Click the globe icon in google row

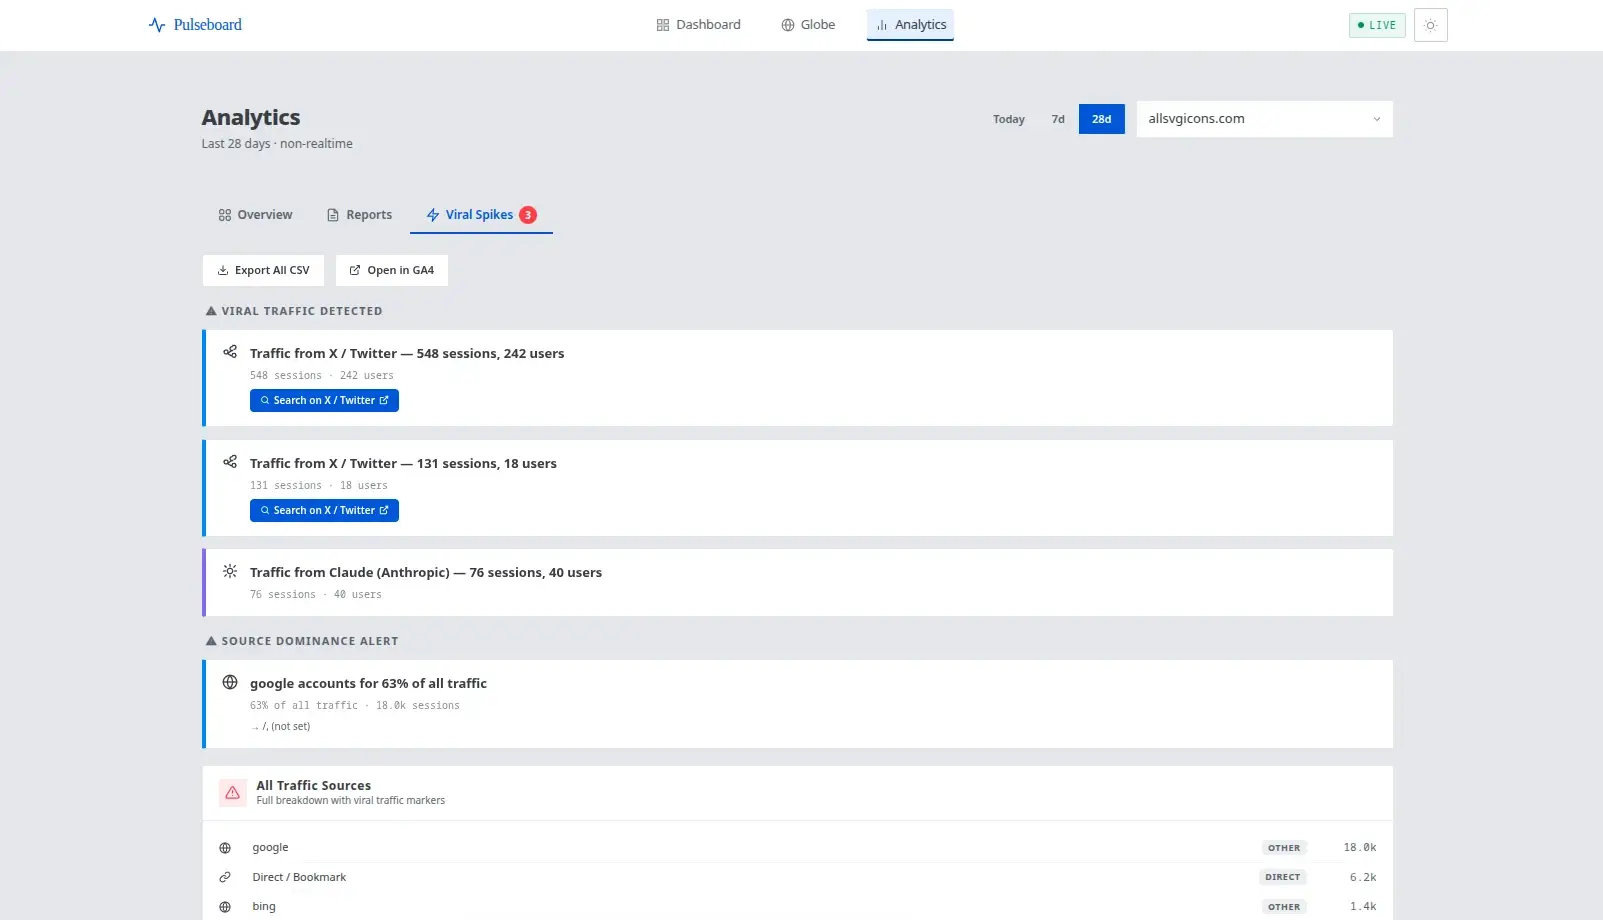pos(225,848)
